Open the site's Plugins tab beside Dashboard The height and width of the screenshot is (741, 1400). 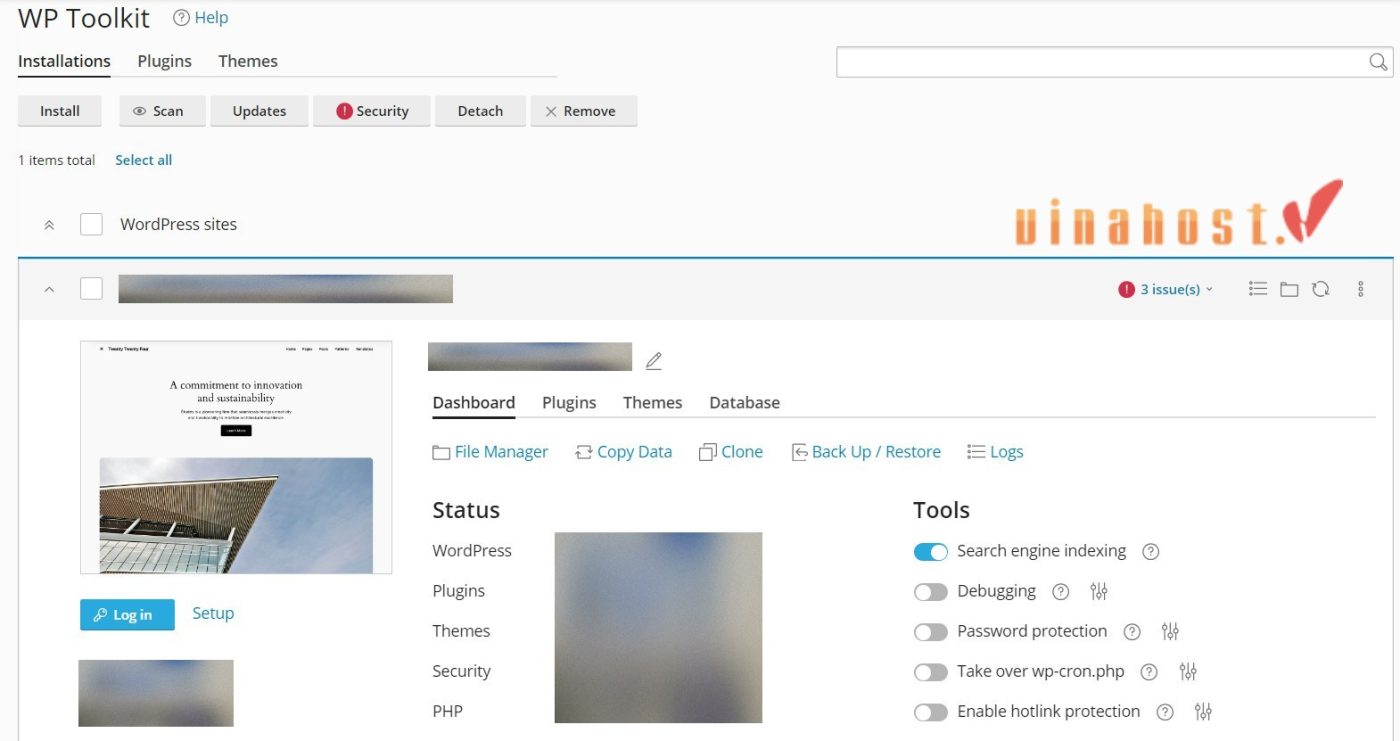(x=569, y=402)
